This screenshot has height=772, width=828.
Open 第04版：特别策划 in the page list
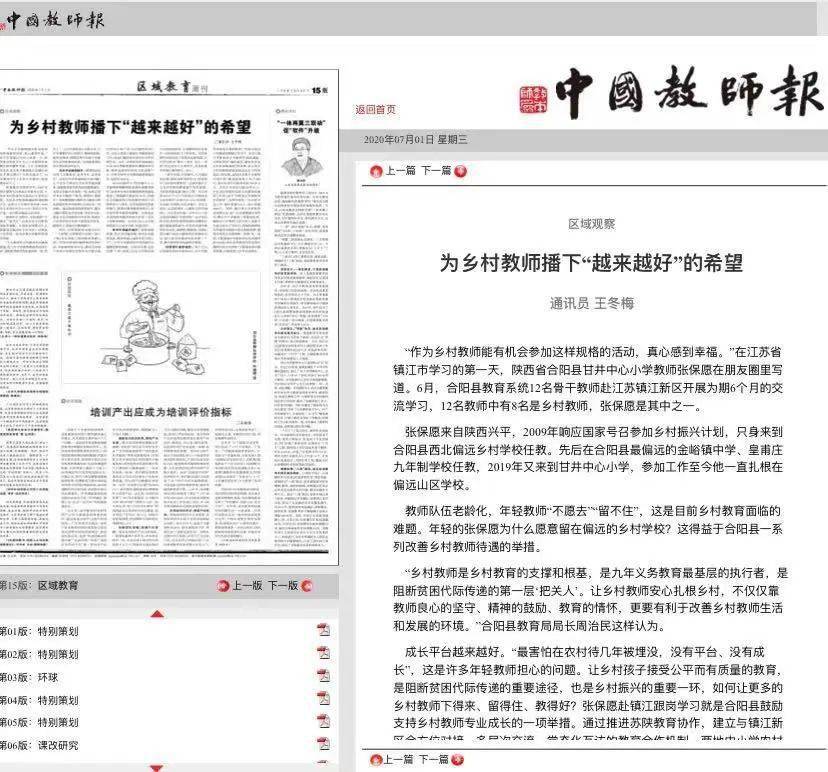point(39,700)
